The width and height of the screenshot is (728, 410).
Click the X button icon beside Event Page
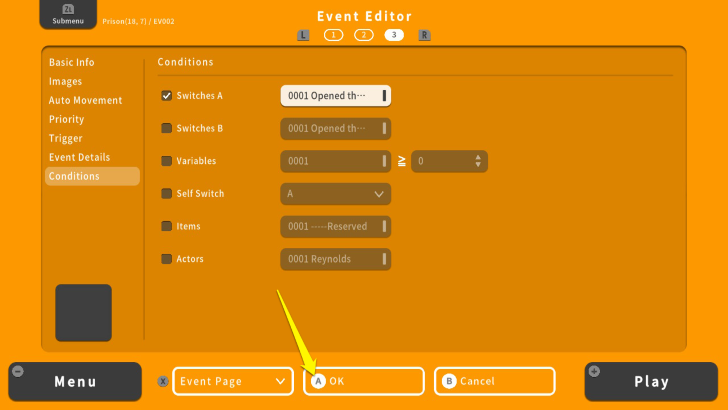pyautogui.click(x=162, y=381)
